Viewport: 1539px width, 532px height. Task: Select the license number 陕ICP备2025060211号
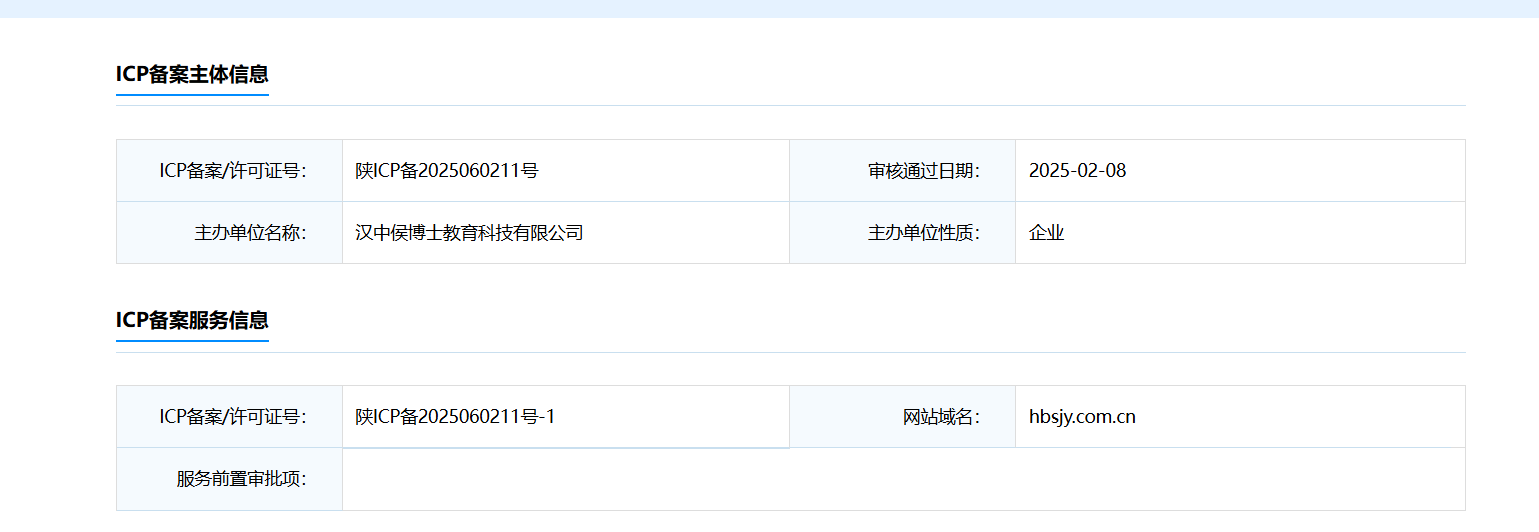coord(447,171)
